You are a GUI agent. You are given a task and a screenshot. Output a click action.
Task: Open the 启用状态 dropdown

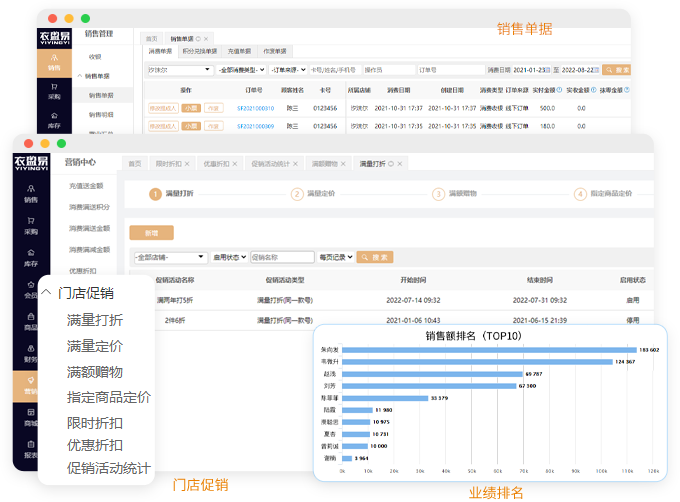pos(229,257)
